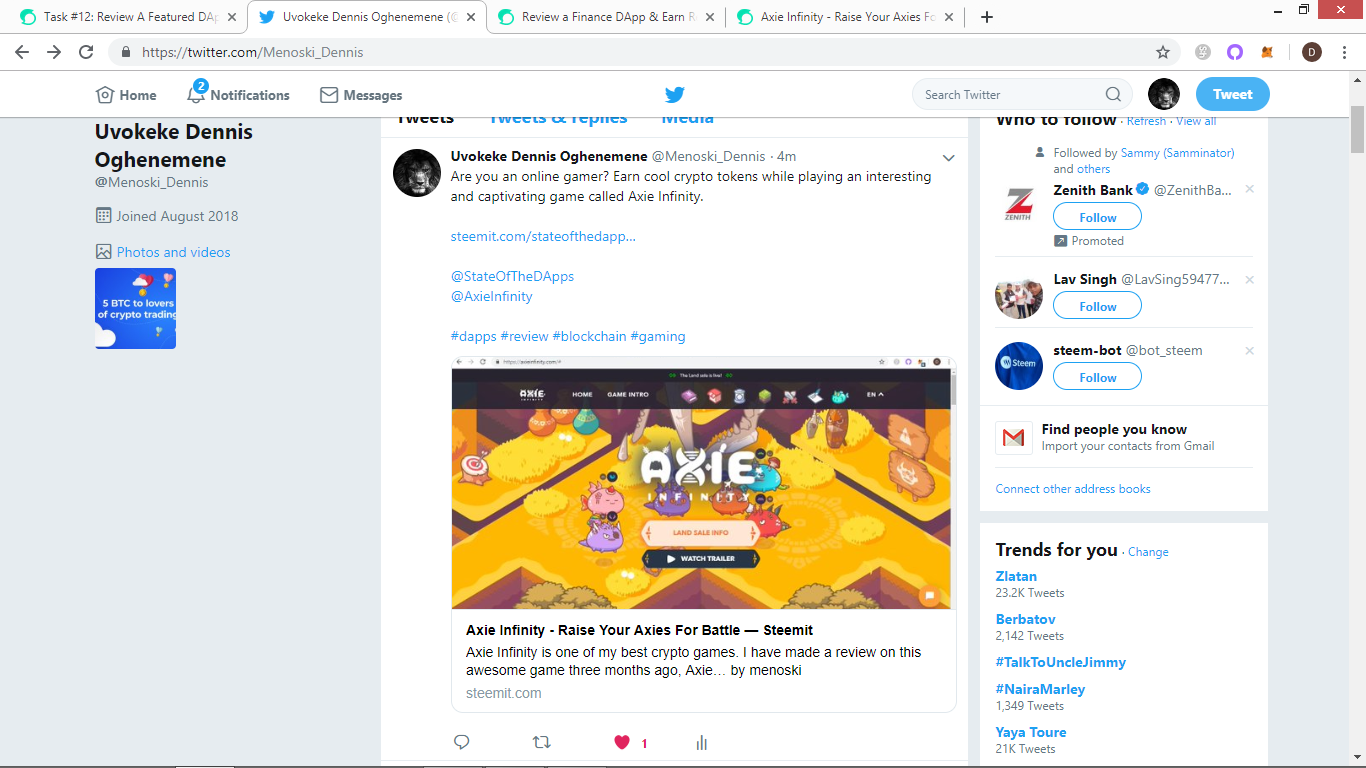1366x768 pixels.
Task: Open the Photos and videos link
Action: [x=173, y=252]
